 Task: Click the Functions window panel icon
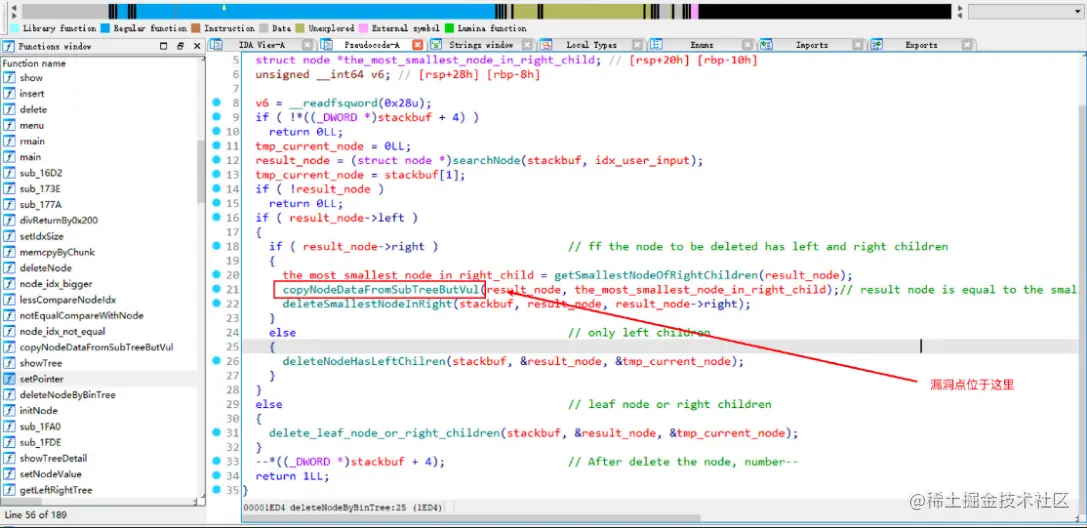point(8,46)
